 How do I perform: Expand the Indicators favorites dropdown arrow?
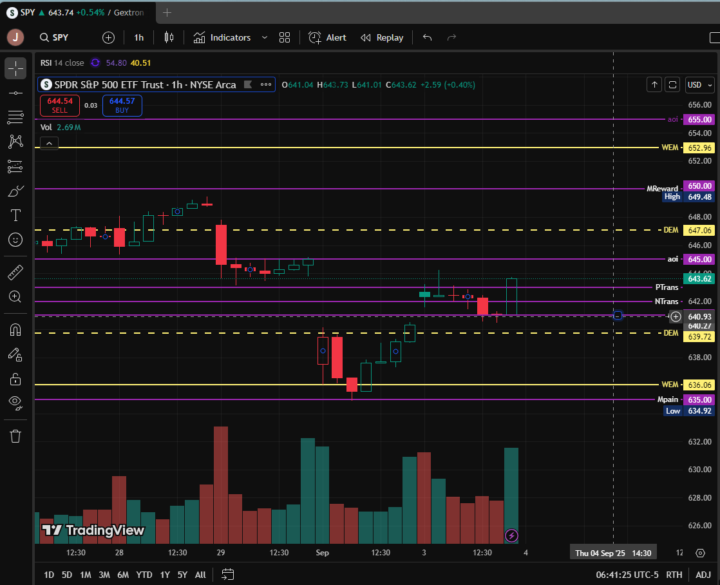tap(264, 37)
